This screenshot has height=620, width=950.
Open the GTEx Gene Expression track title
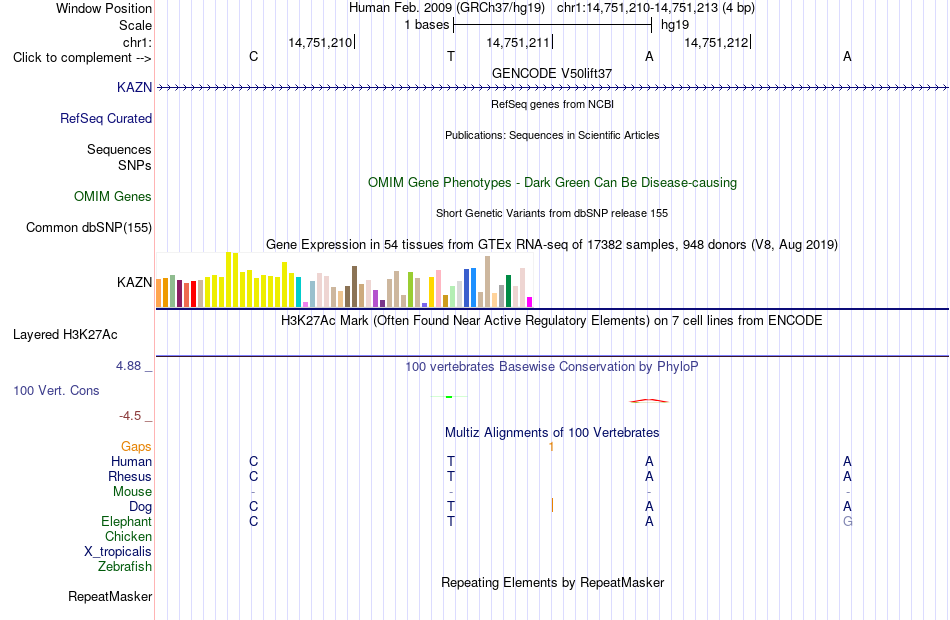[552, 244]
